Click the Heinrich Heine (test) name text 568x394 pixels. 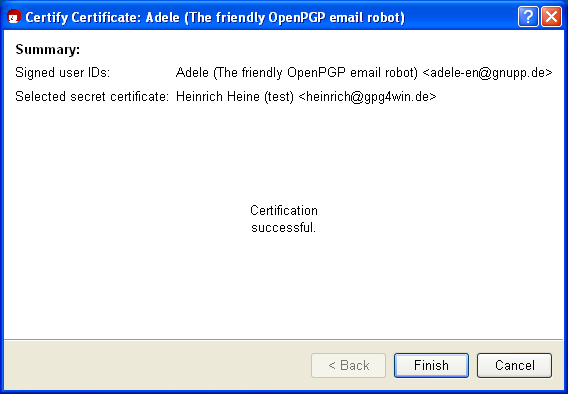(x=235, y=97)
